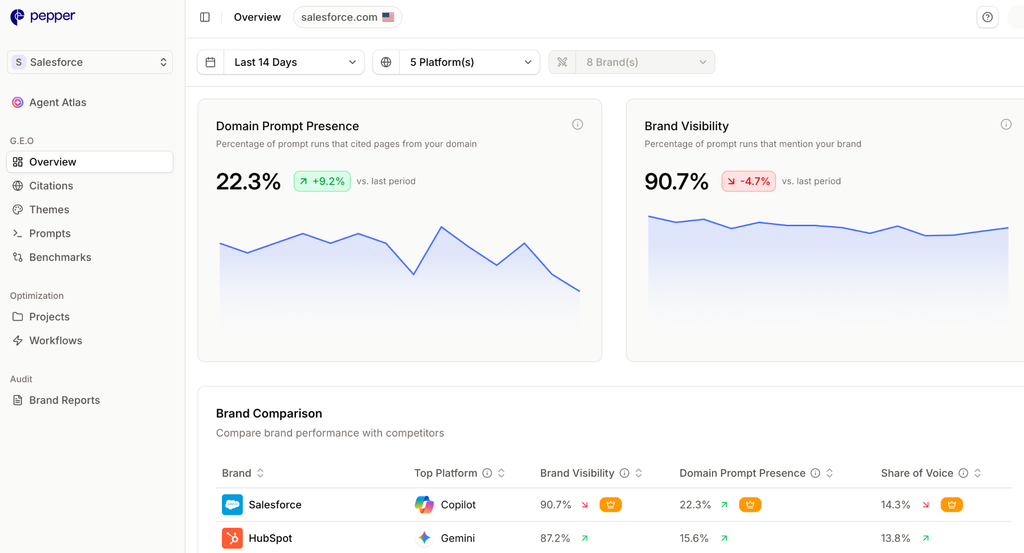Click info icon next to Brand Visibility column
The height and width of the screenshot is (553, 1024).
624,473
